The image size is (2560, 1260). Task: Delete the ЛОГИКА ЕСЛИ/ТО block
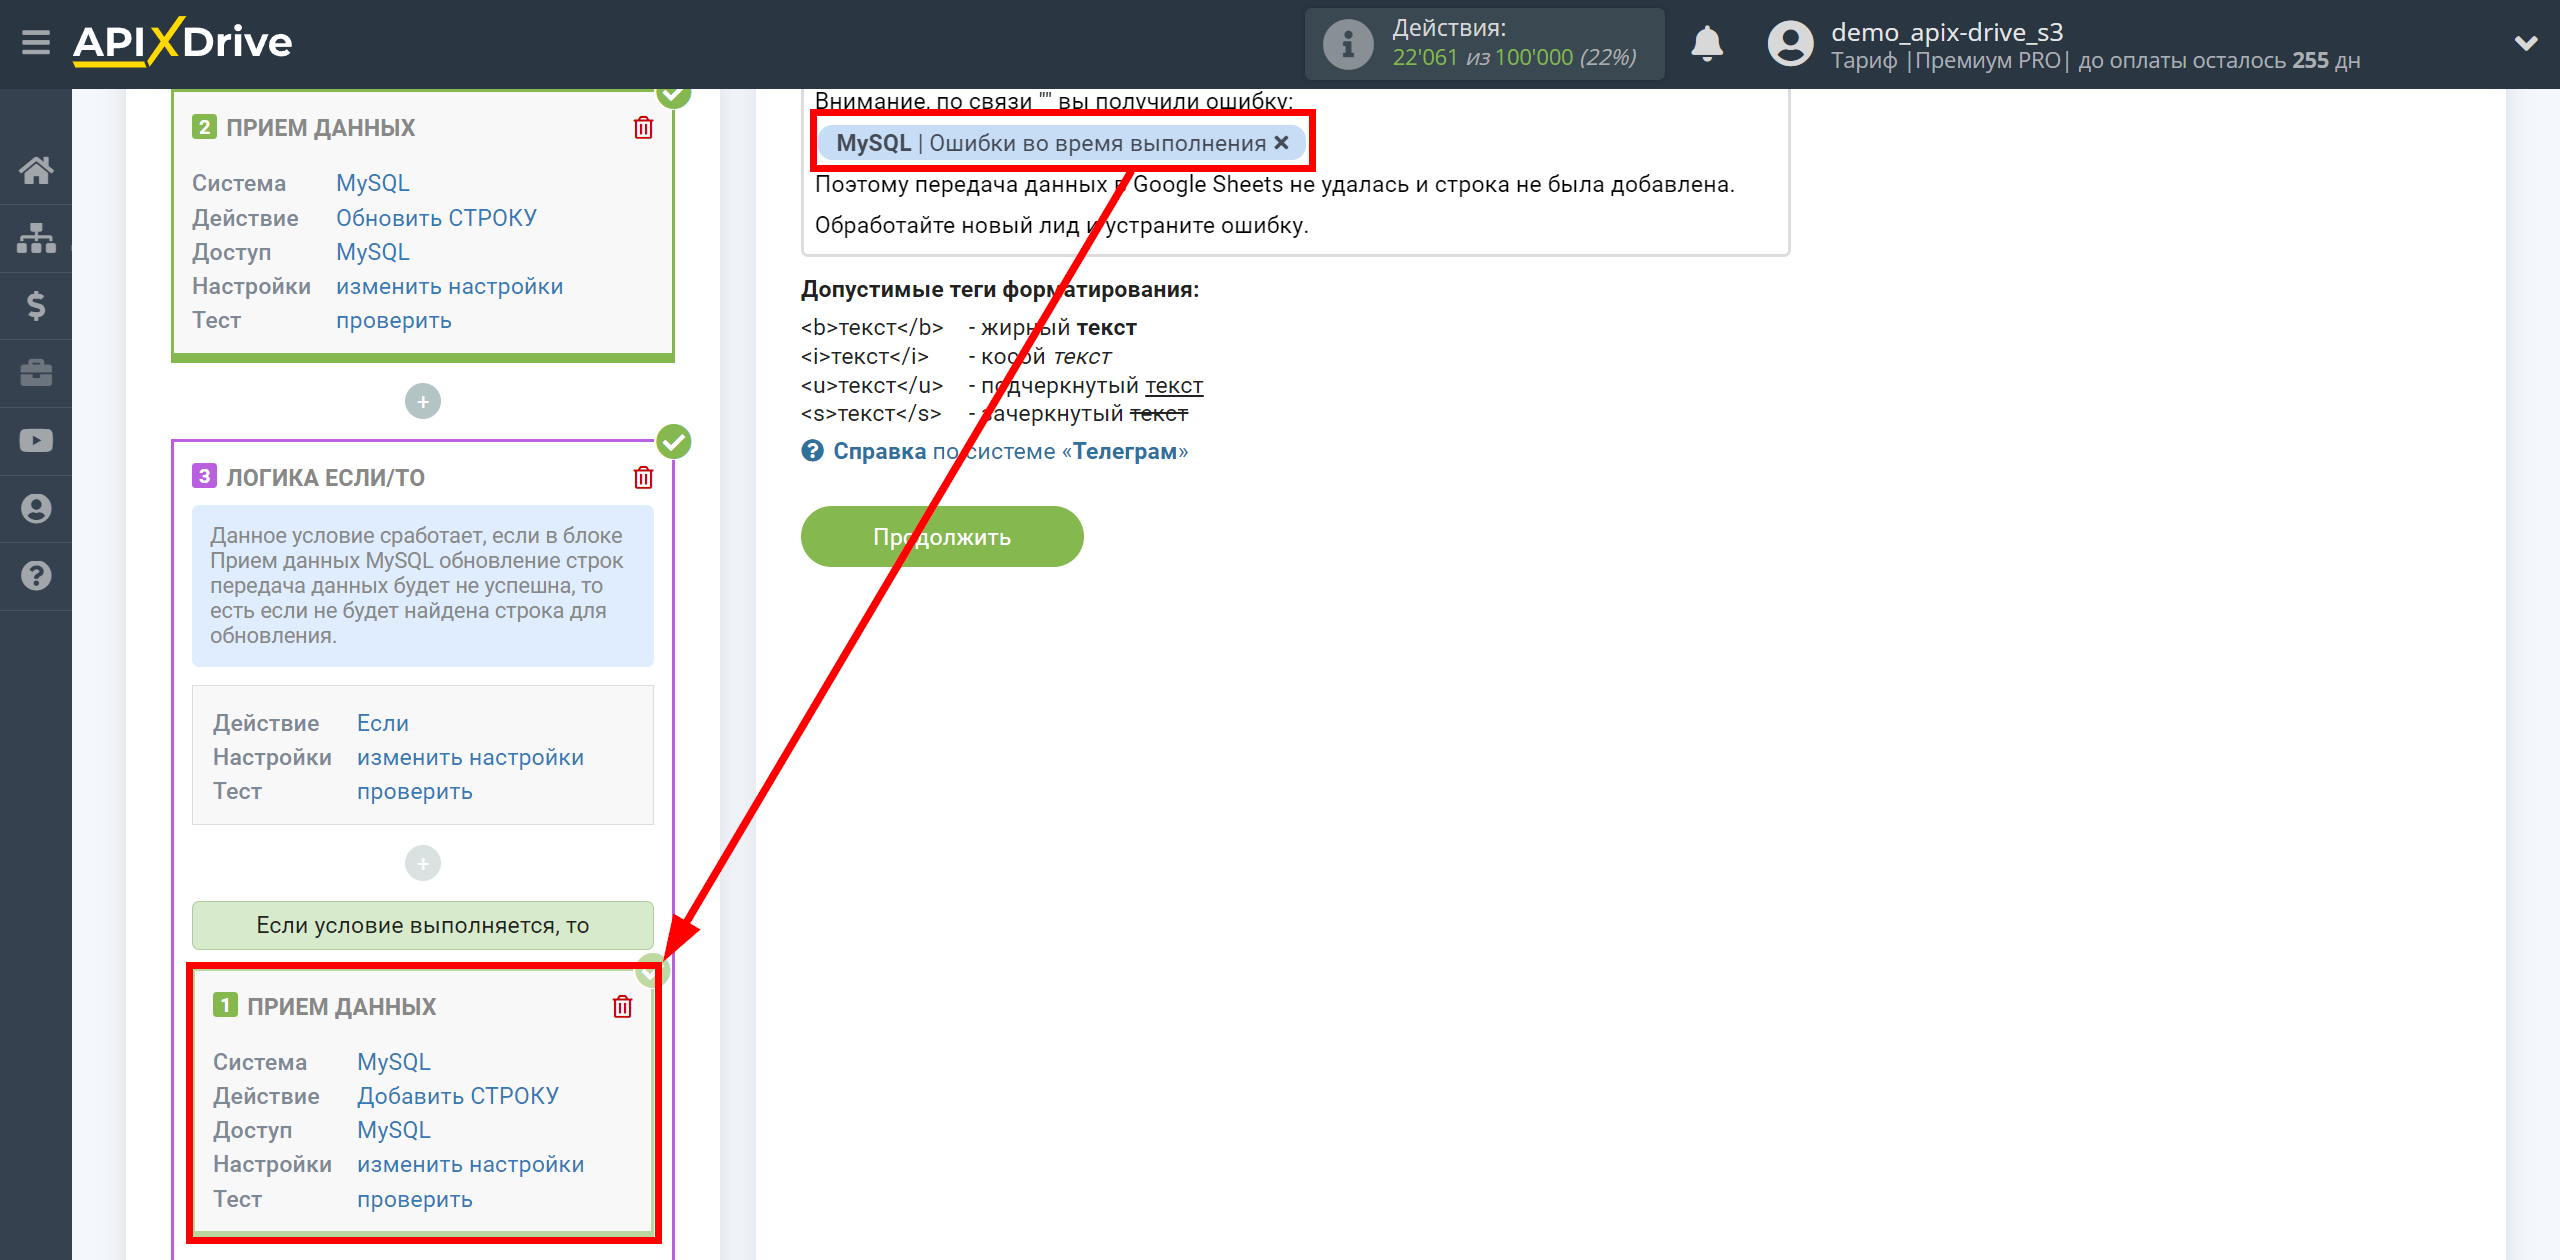[x=643, y=478]
